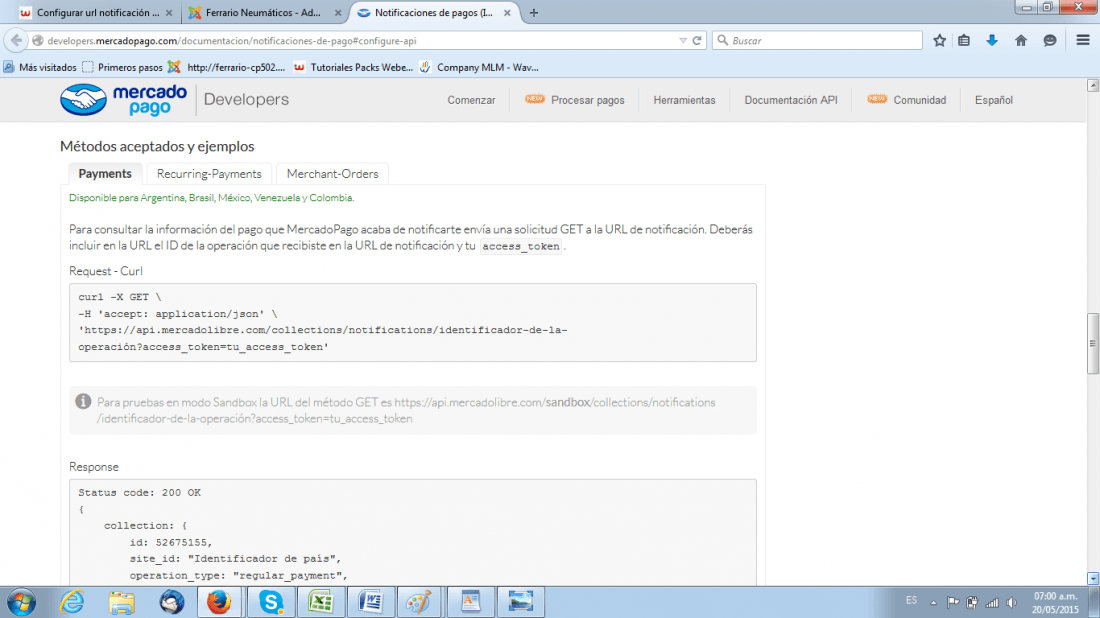Screen dimensions: 1100x618
Task: Open Windows Start menu
Action: pos(22,603)
